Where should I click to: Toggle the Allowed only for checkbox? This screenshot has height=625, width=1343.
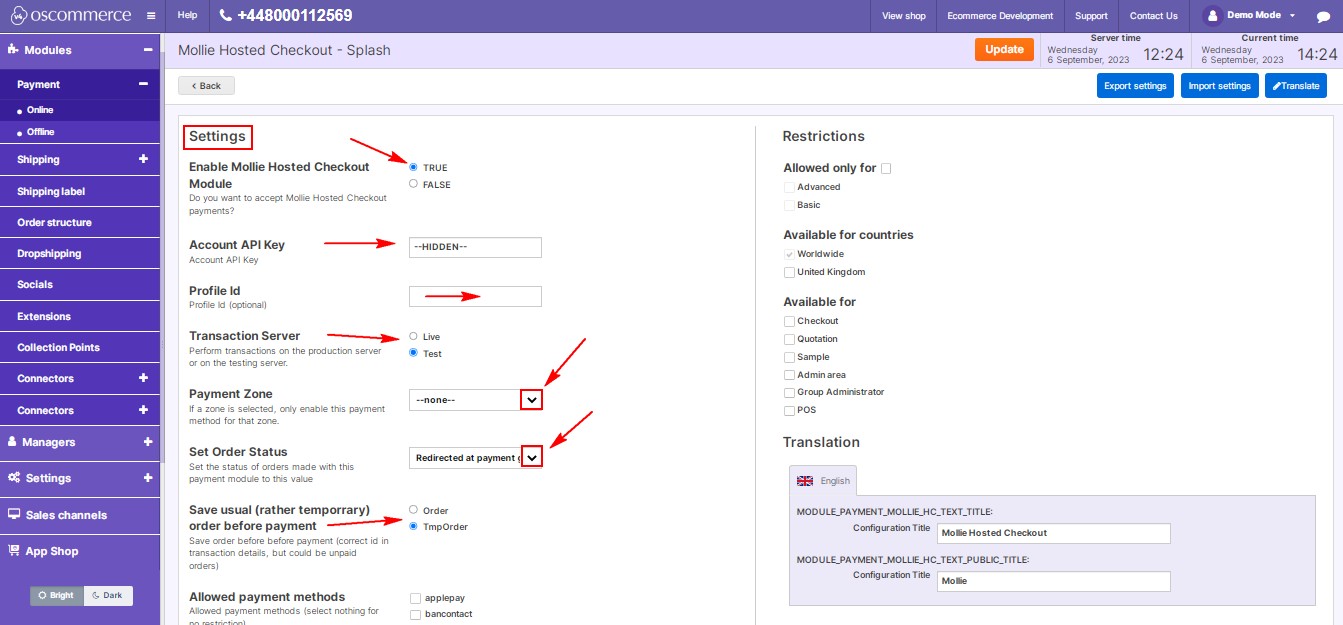pos(886,168)
